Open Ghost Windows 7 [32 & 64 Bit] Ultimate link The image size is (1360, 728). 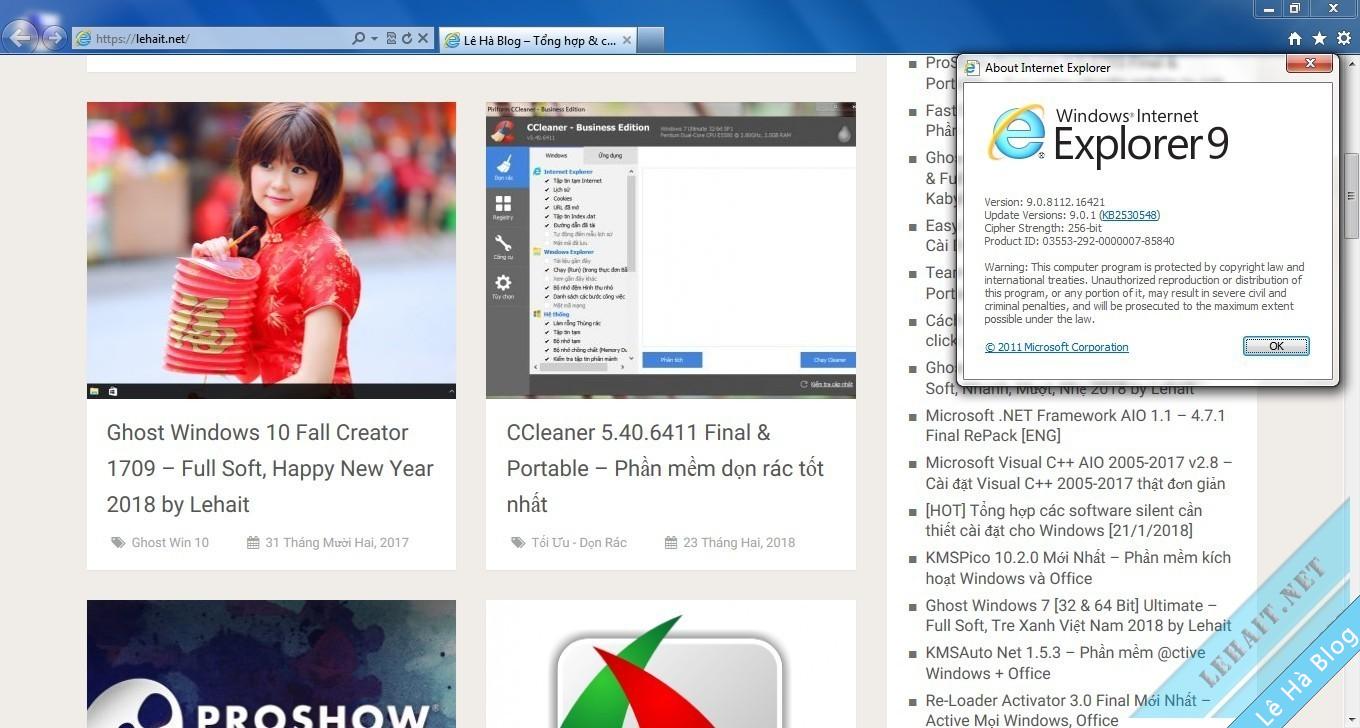1078,615
